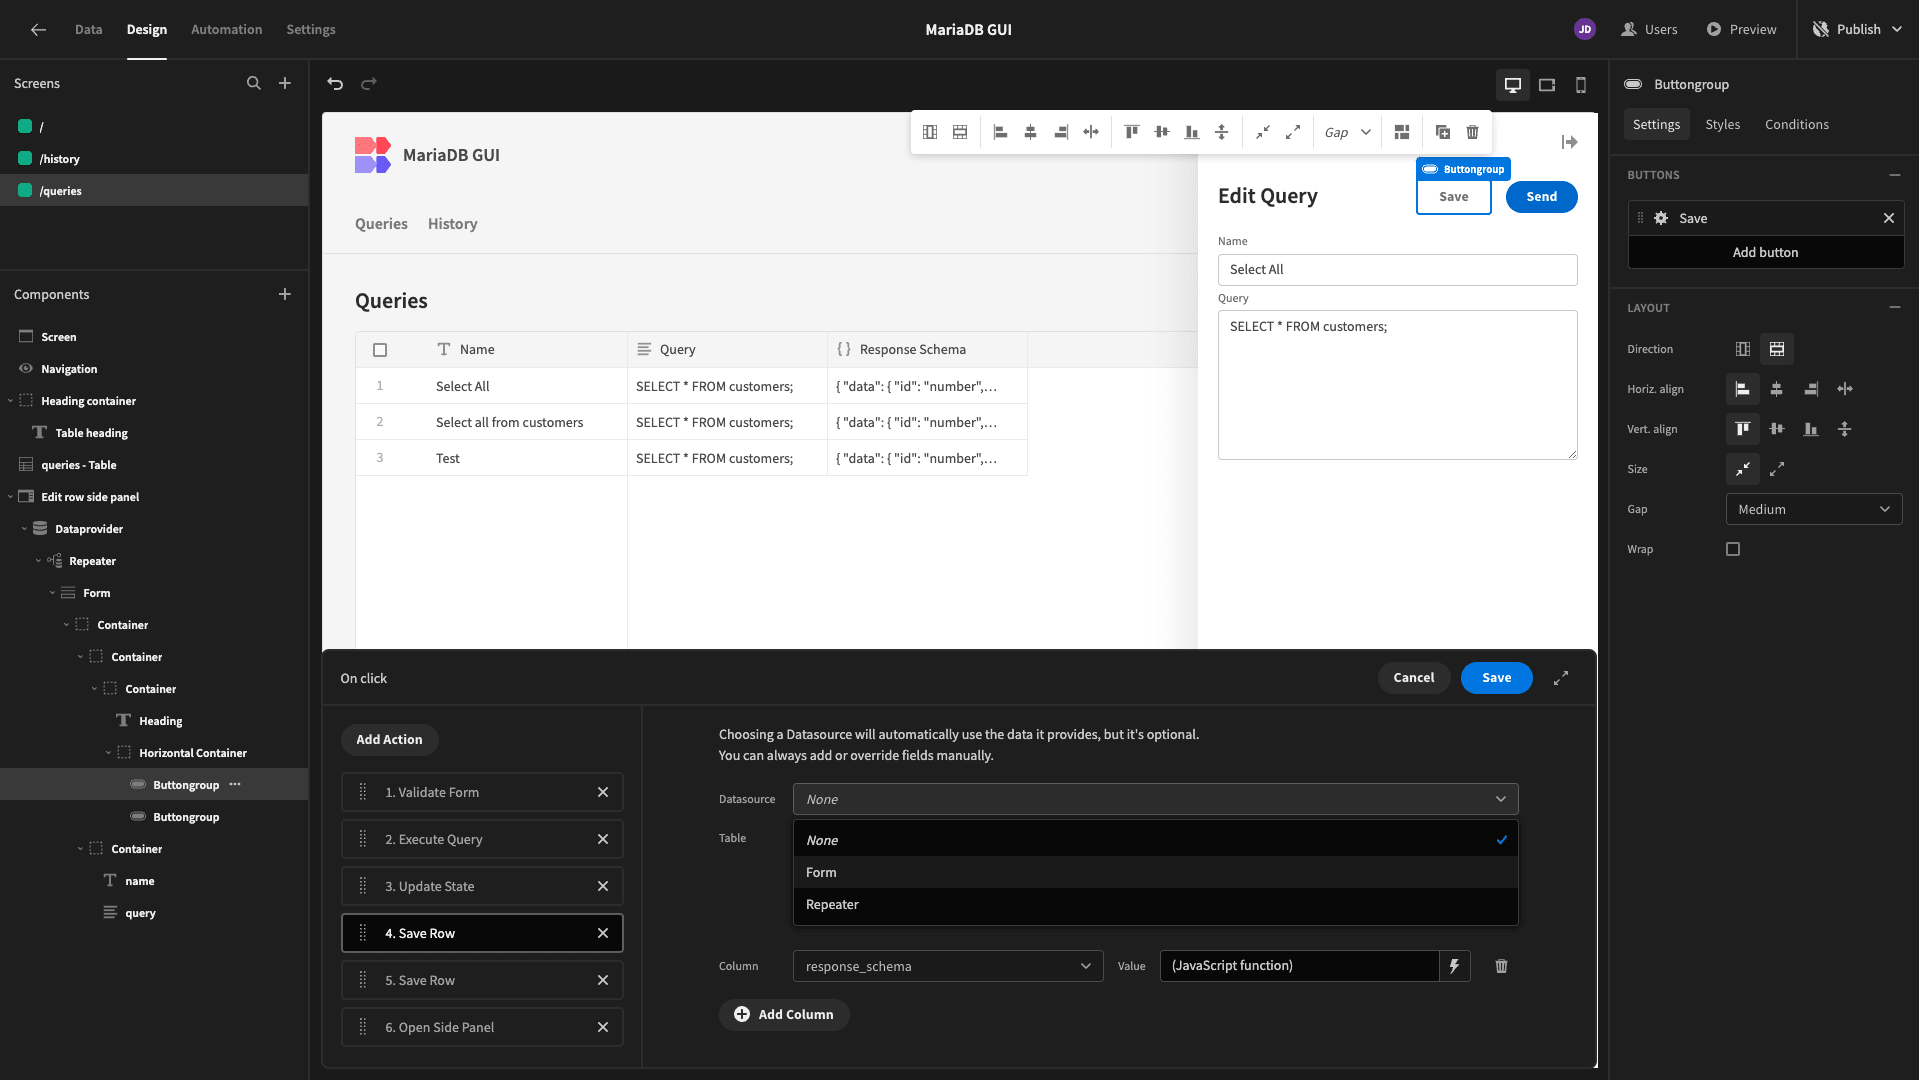This screenshot has width=1919, height=1080.
Task: Open the lightning bolt binding for Value
Action: 1455,966
